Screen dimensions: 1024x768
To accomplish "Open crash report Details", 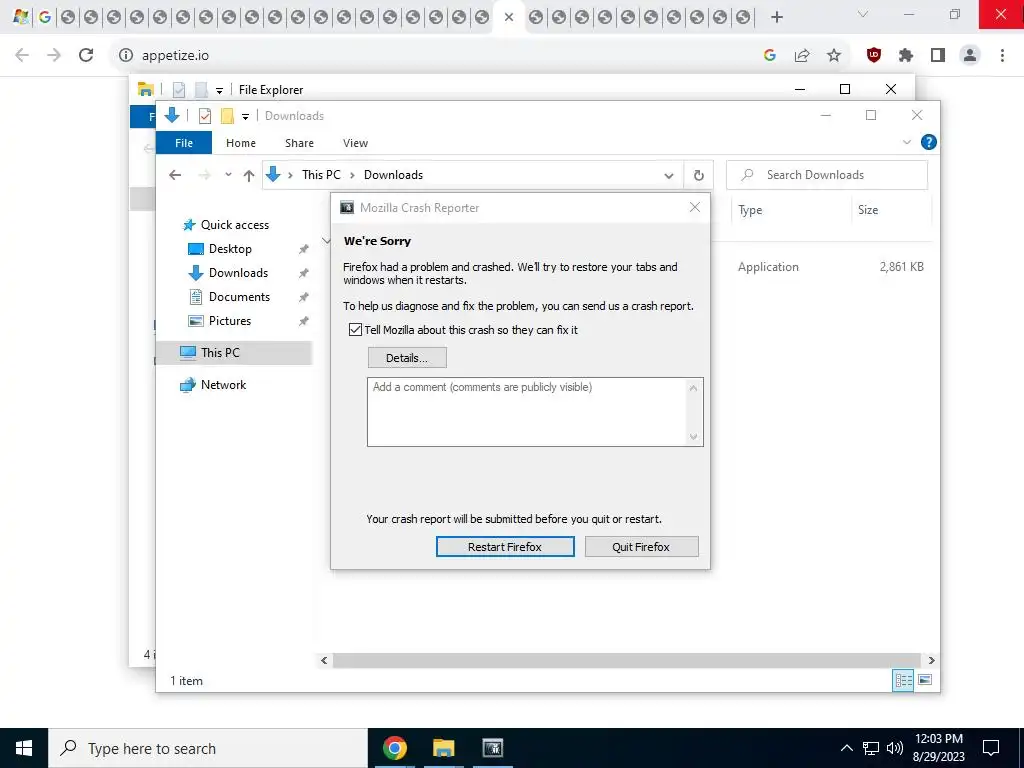I will tap(407, 358).
